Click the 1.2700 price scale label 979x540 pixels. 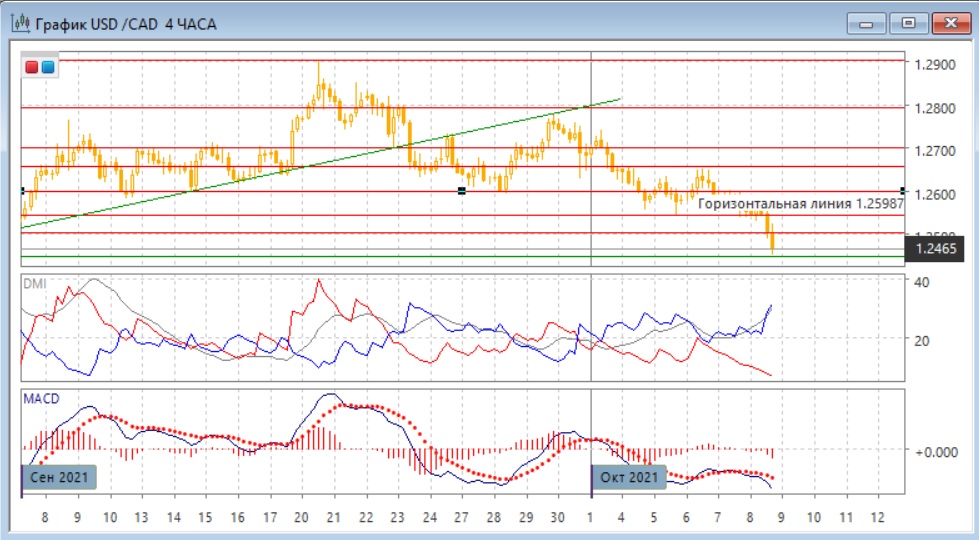pos(935,151)
